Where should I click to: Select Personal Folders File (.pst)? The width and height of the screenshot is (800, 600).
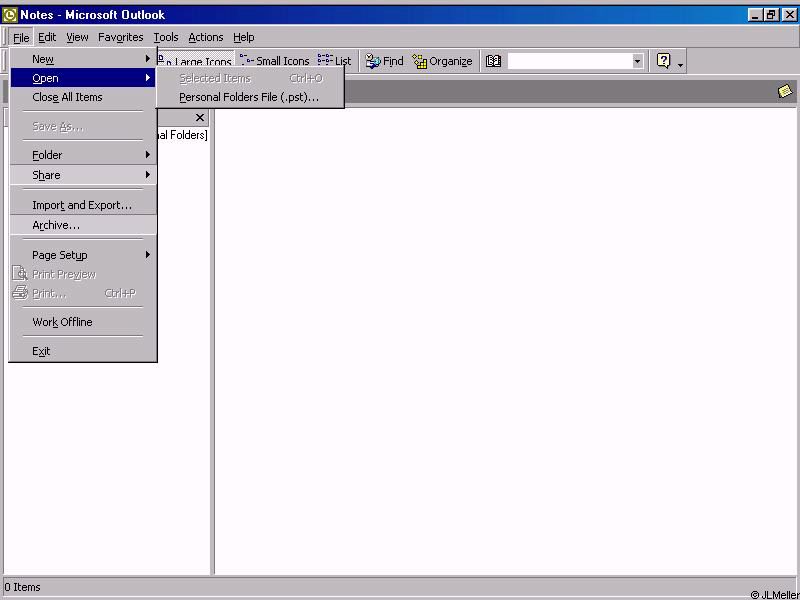[x=249, y=97]
